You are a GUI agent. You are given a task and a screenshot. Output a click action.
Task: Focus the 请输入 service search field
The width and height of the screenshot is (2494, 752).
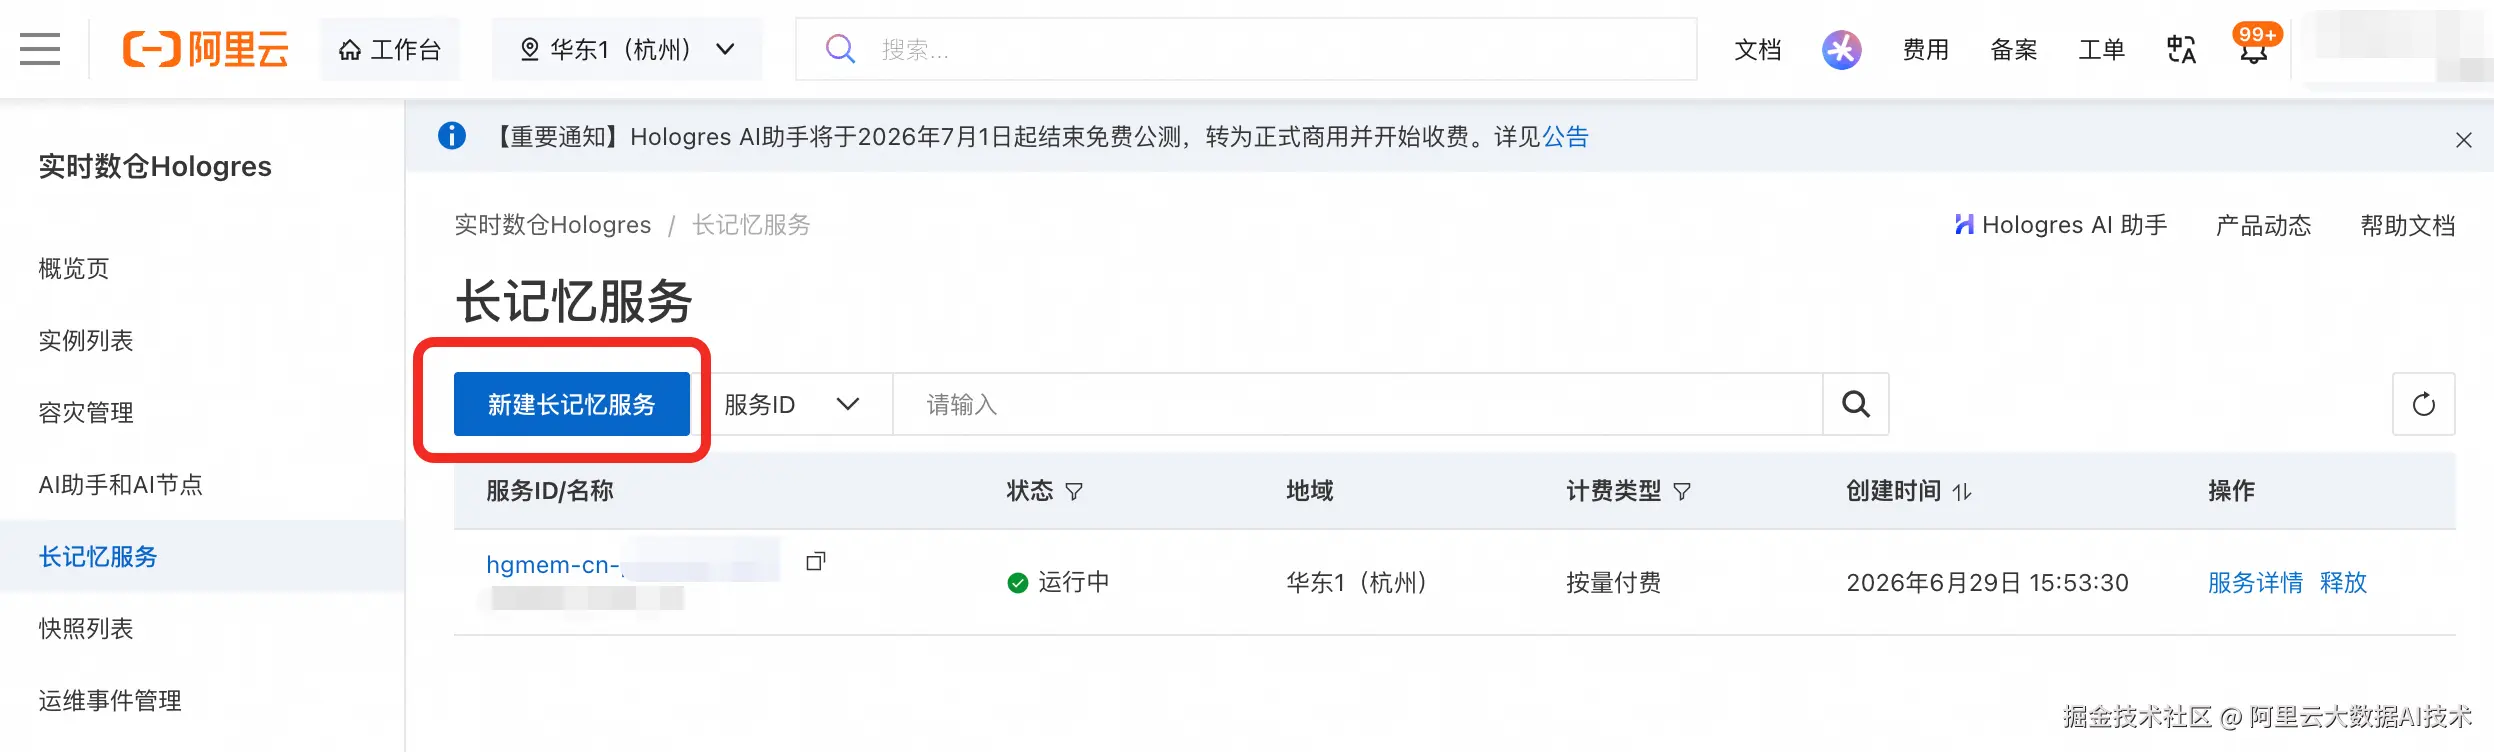(1358, 404)
